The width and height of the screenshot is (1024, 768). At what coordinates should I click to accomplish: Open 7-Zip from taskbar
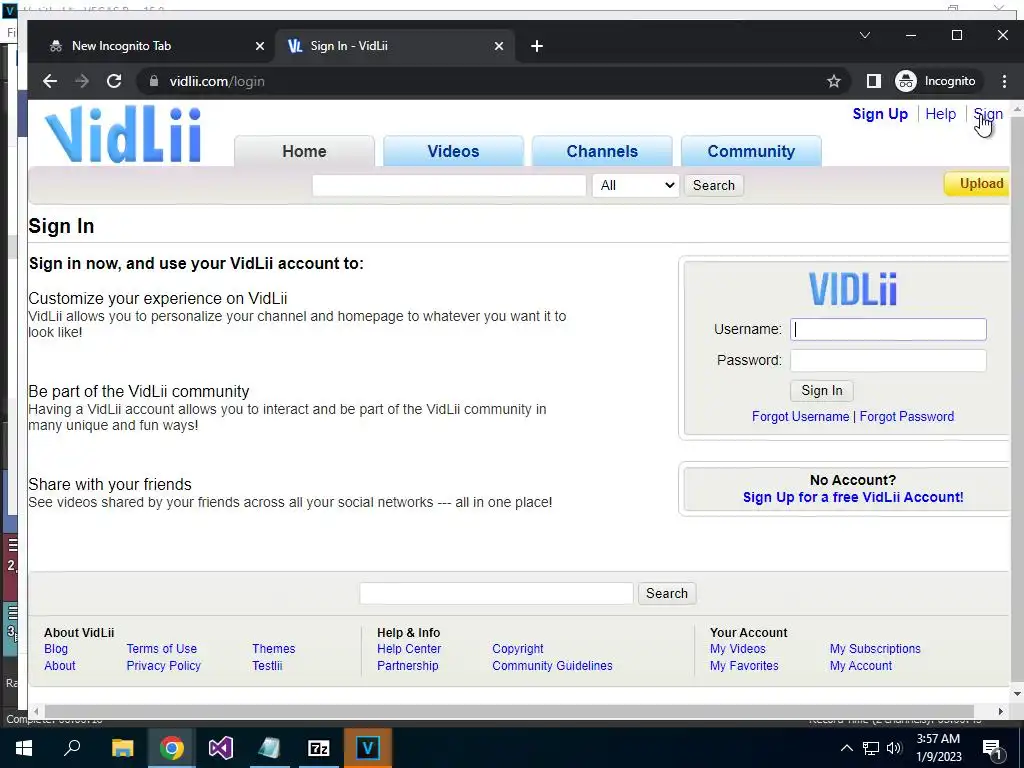click(x=318, y=748)
